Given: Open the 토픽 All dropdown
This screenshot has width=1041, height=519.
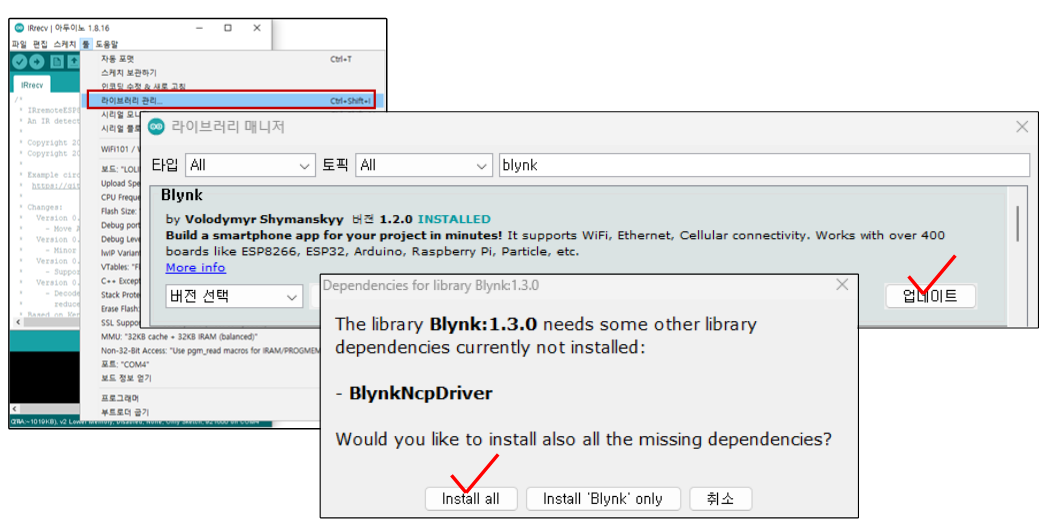Looking at the screenshot, I should point(424,165).
